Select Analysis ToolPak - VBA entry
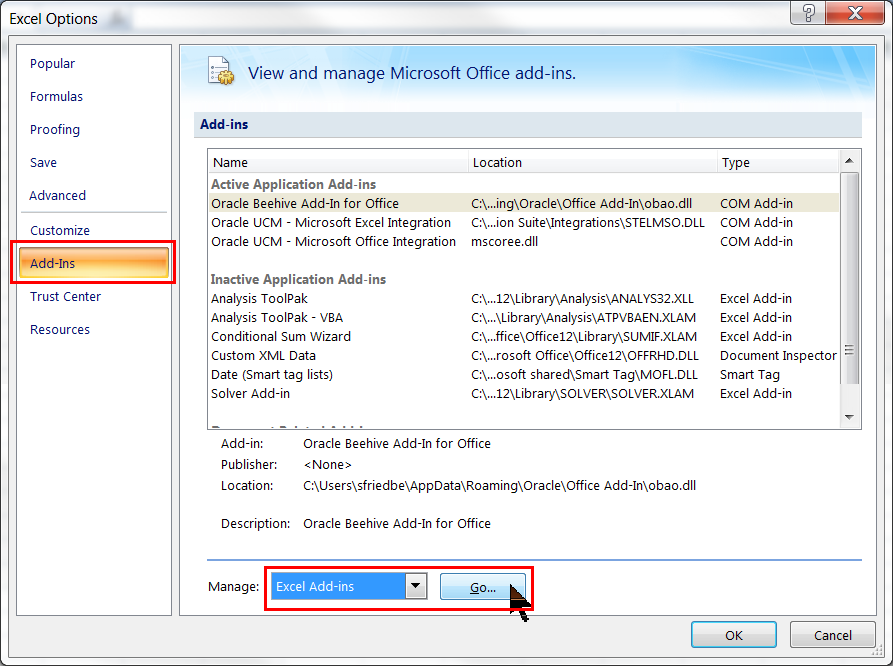Image resolution: width=893 pixels, height=666 pixels. pos(276,318)
